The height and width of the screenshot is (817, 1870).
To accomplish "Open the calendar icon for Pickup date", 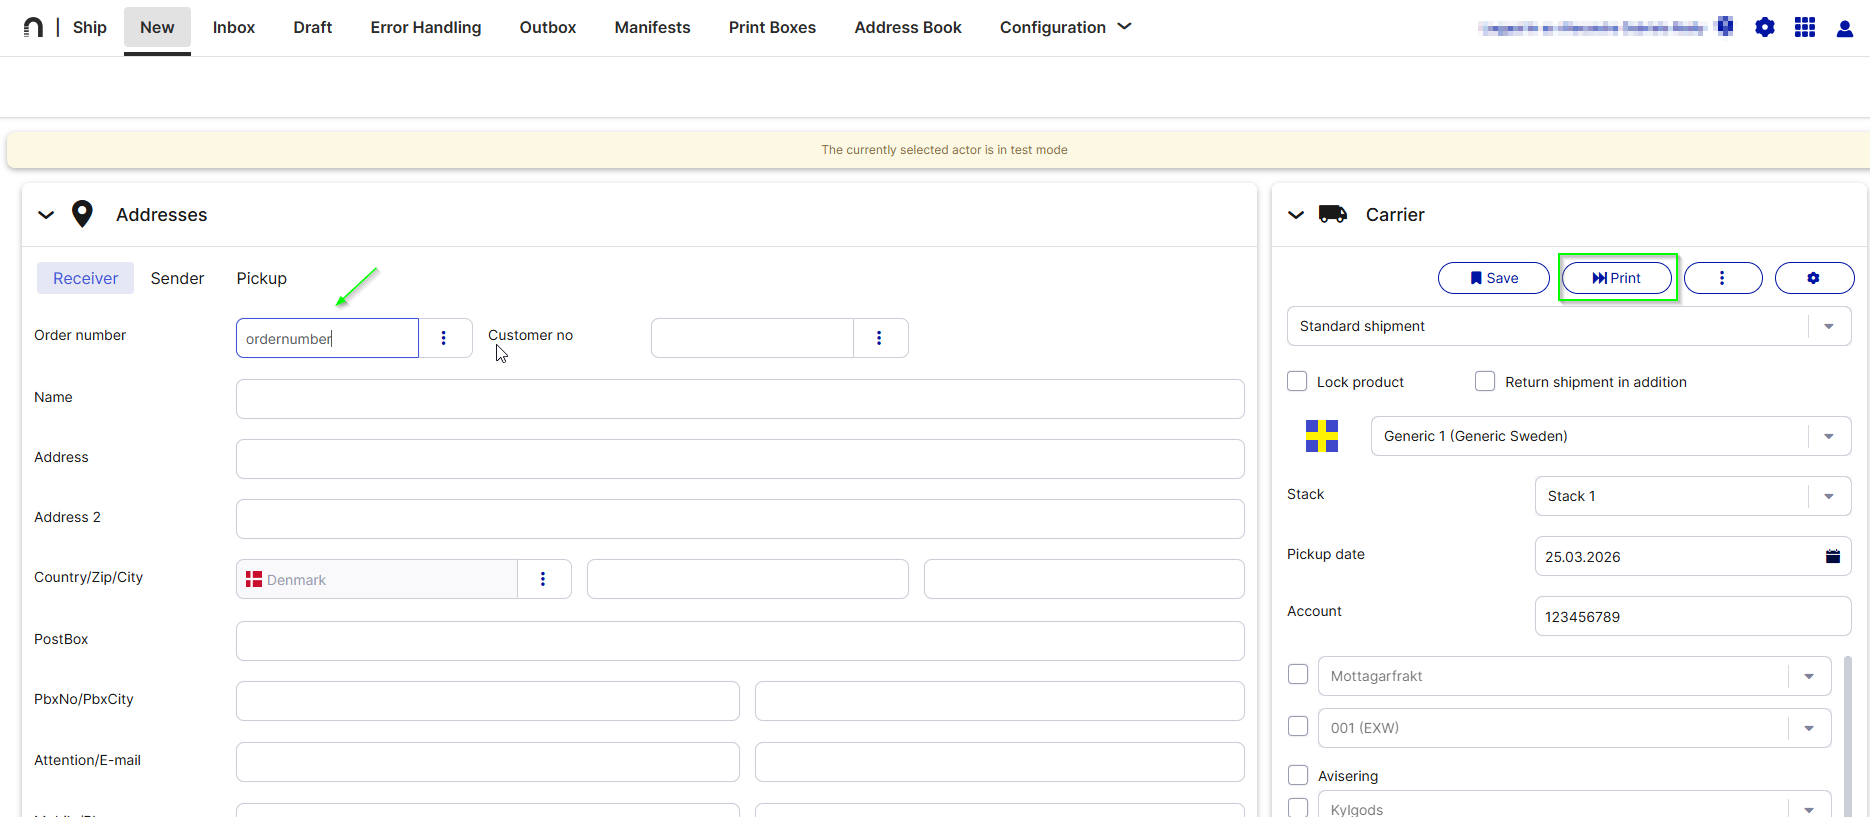I will coord(1833,556).
